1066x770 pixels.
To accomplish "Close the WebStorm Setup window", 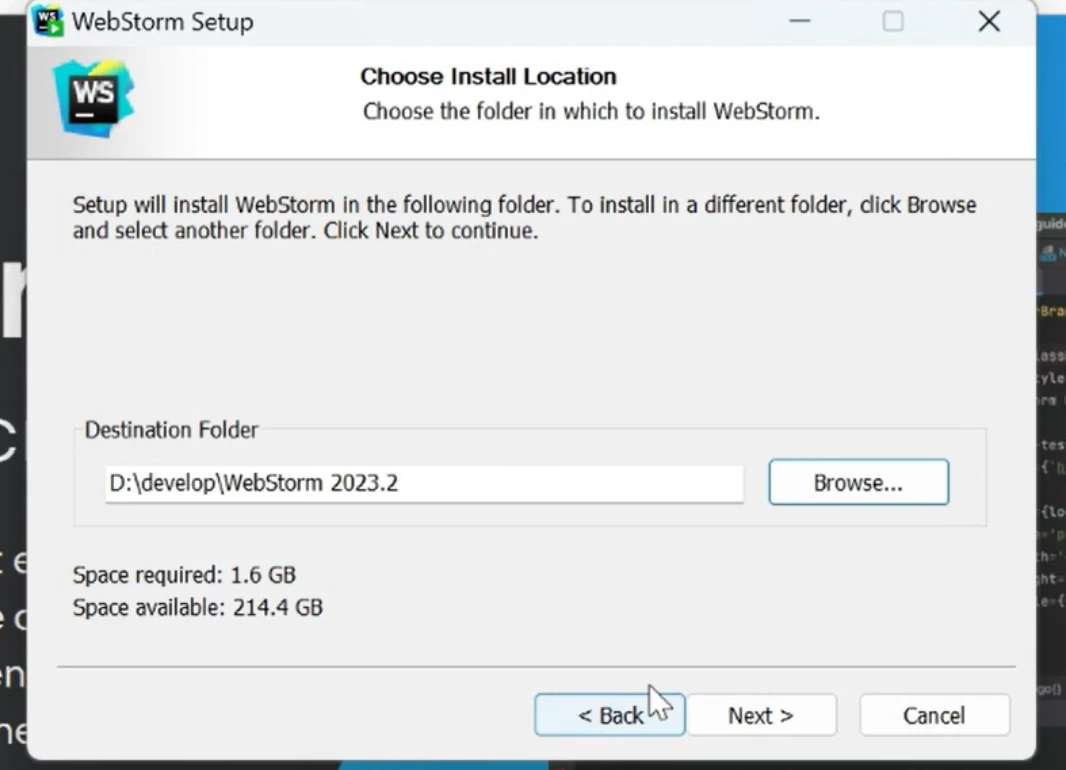I will (x=989, y=21).
